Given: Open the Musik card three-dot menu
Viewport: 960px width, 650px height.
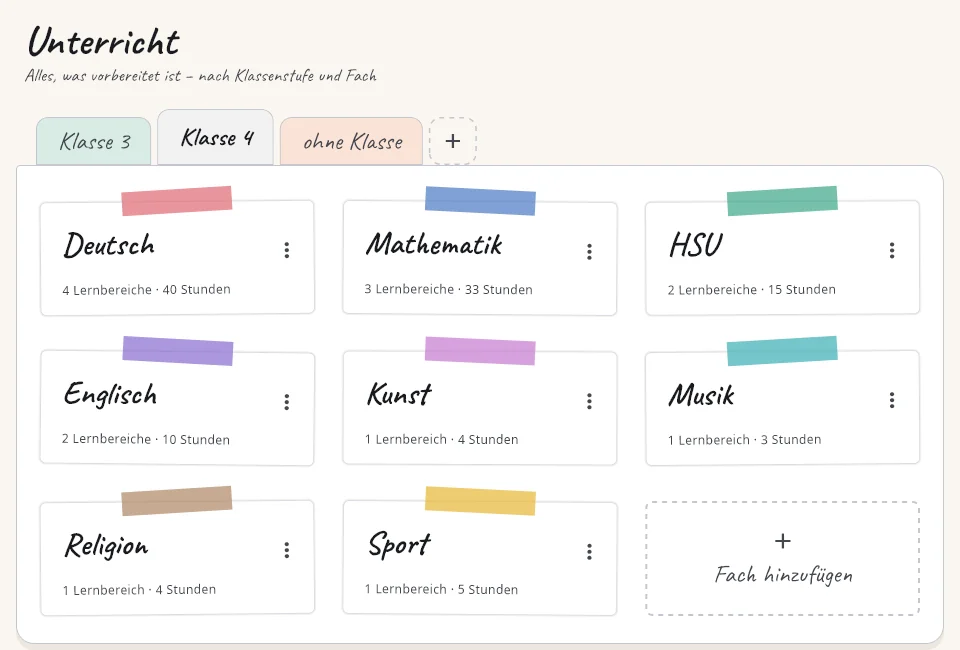Looking at the screenshot, I should coord(891,400).
